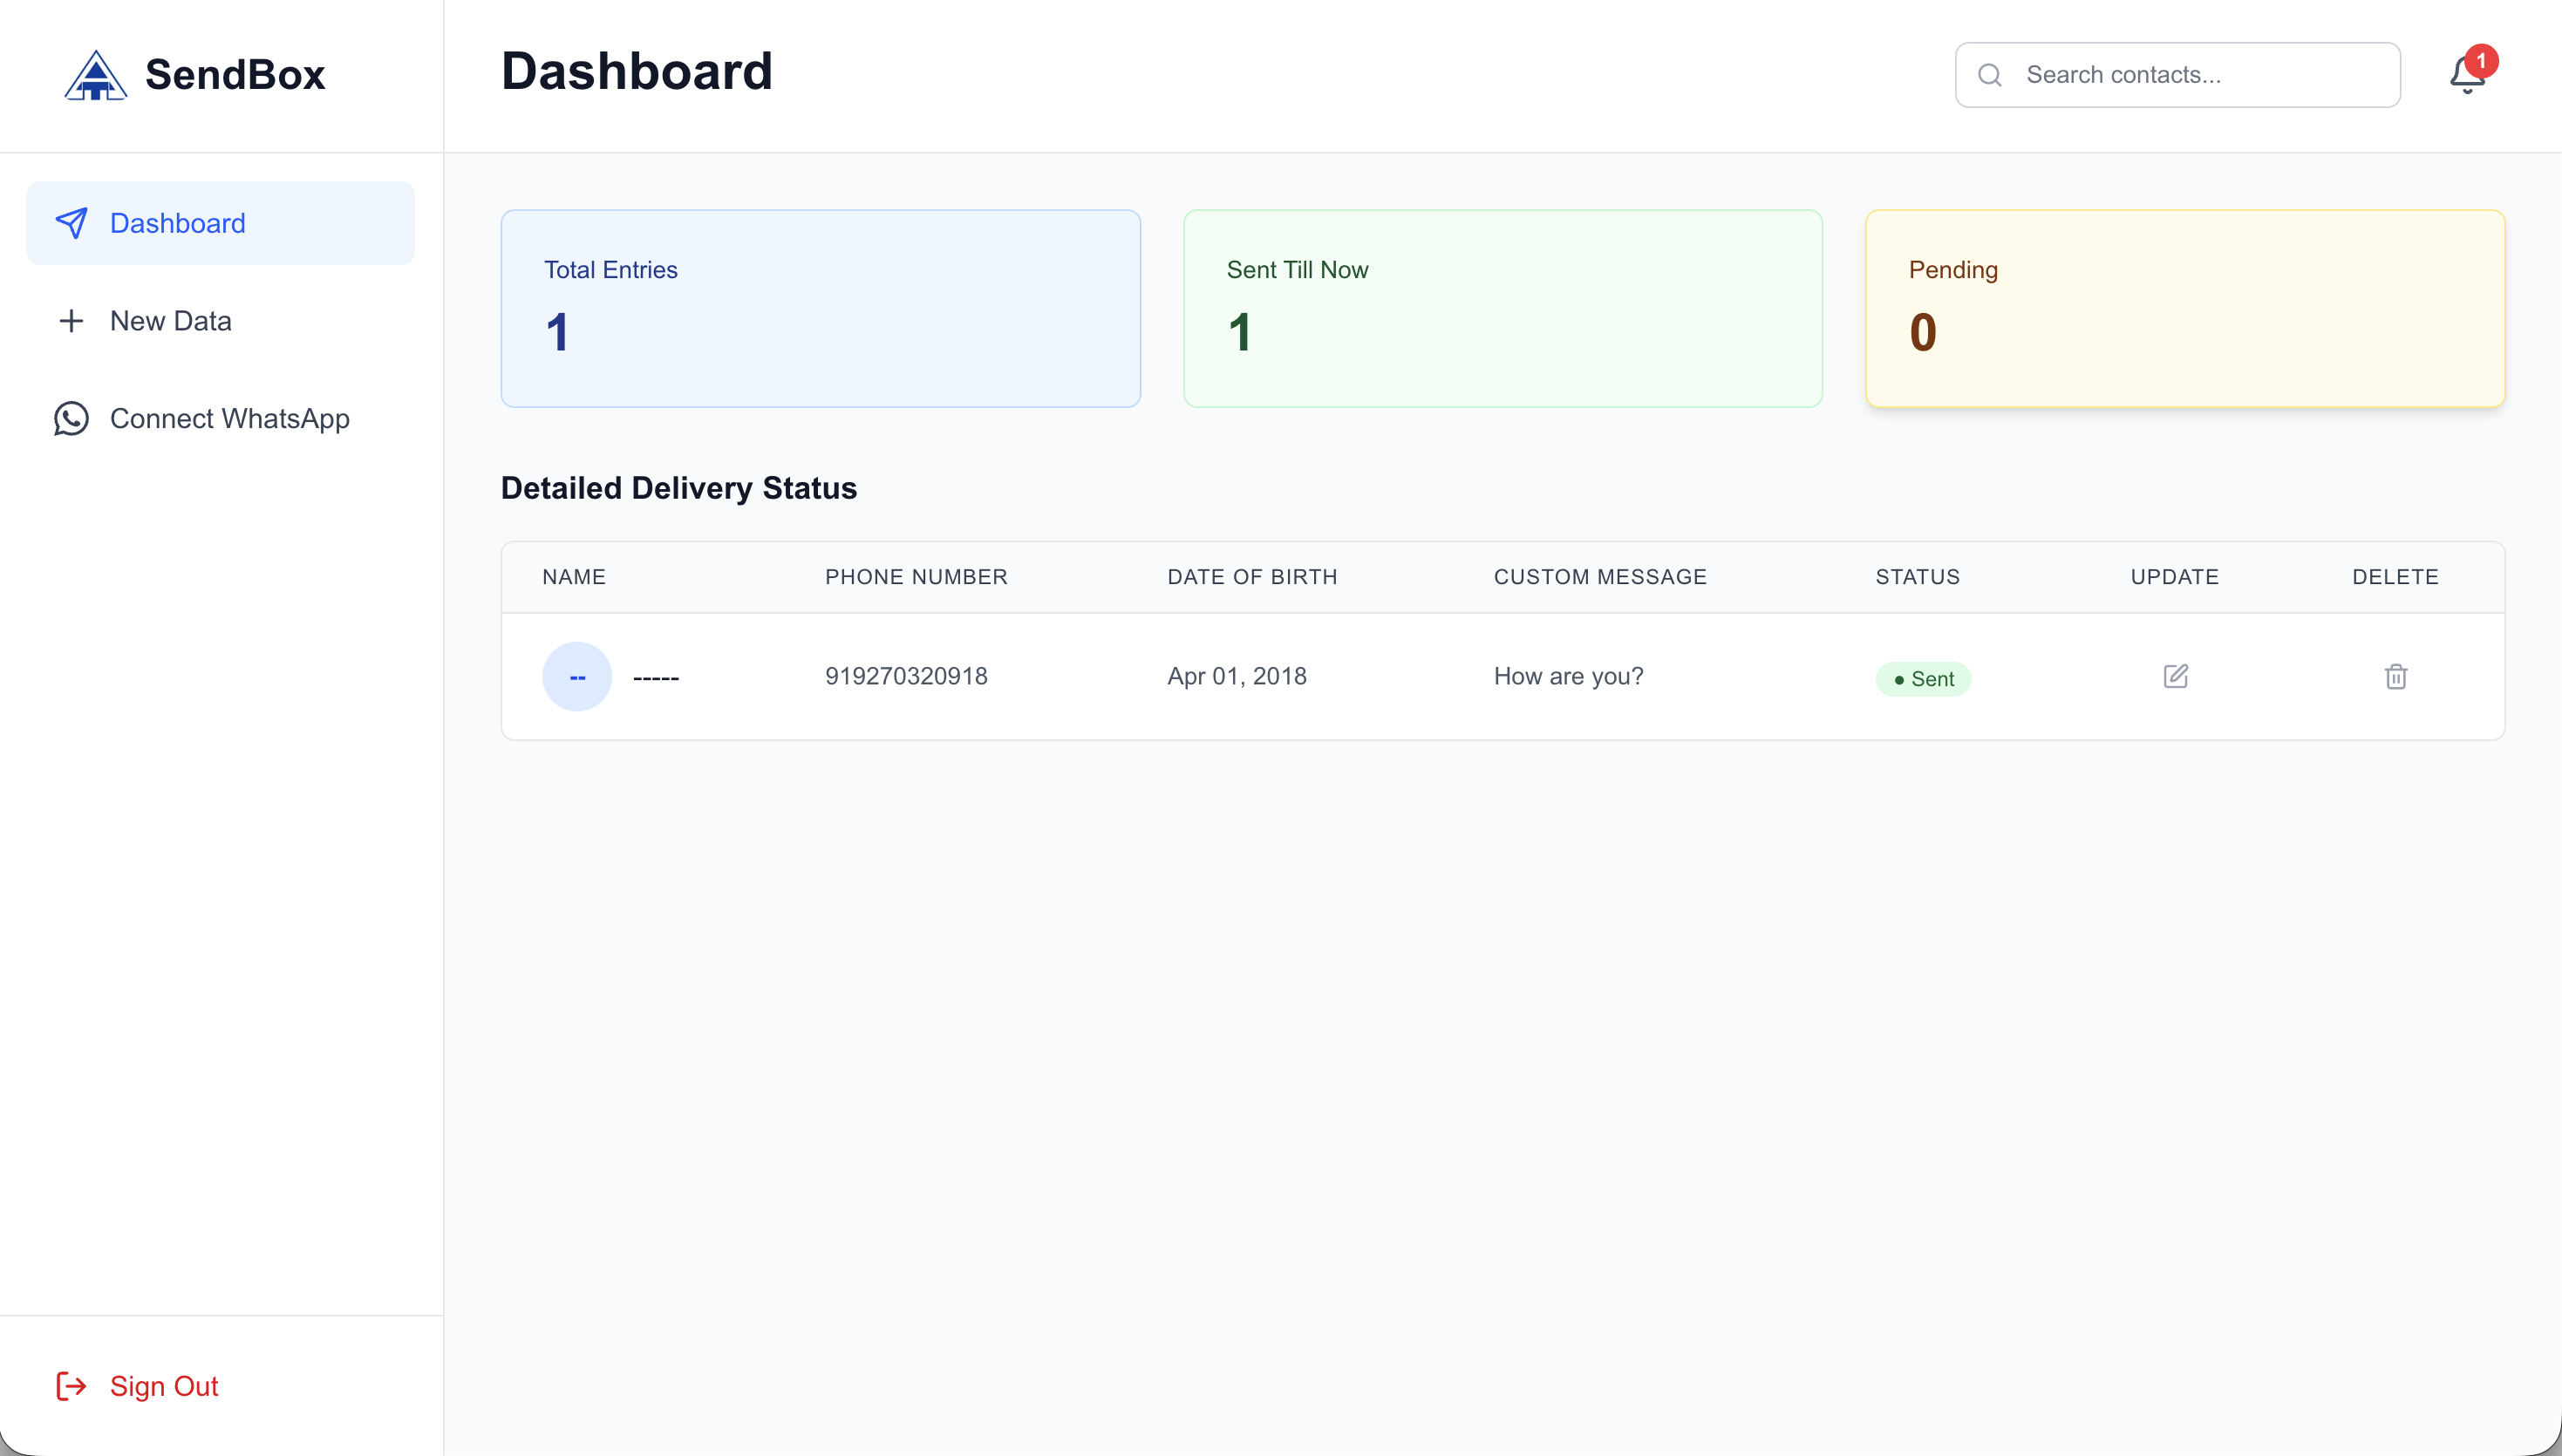This screenshot has width=2562, height=1456.
Task: Click the contact avatar circle
Action: point(577,677)
